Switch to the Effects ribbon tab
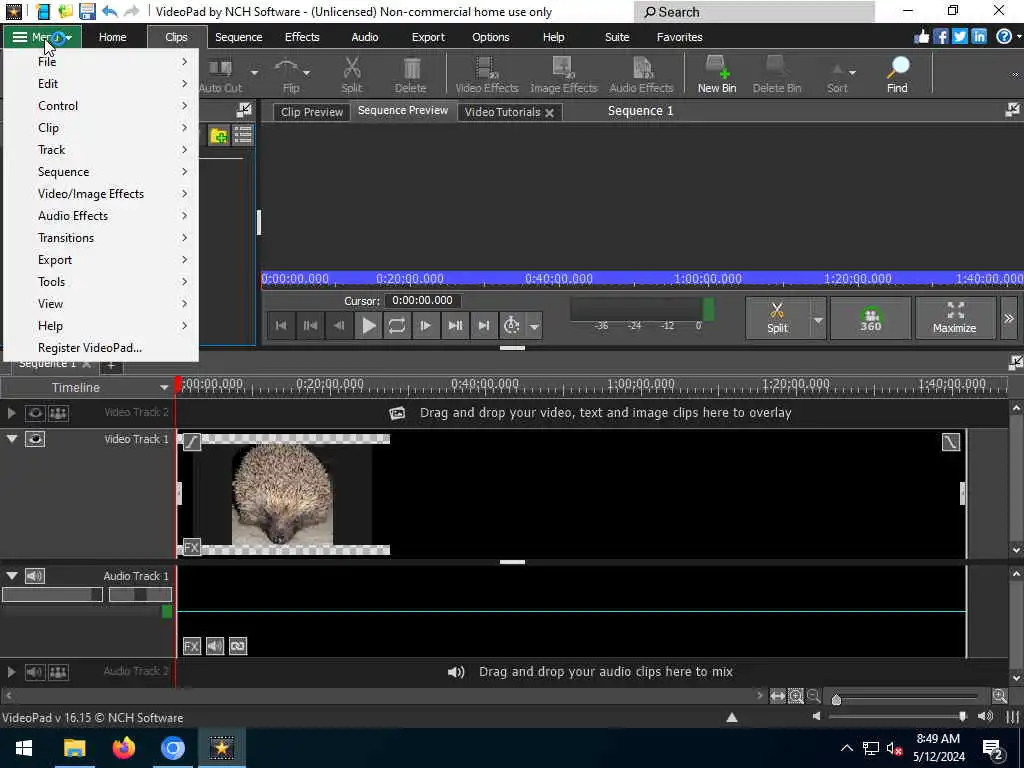This screenshot has height=768, width=1024. [x=302, y=37]
